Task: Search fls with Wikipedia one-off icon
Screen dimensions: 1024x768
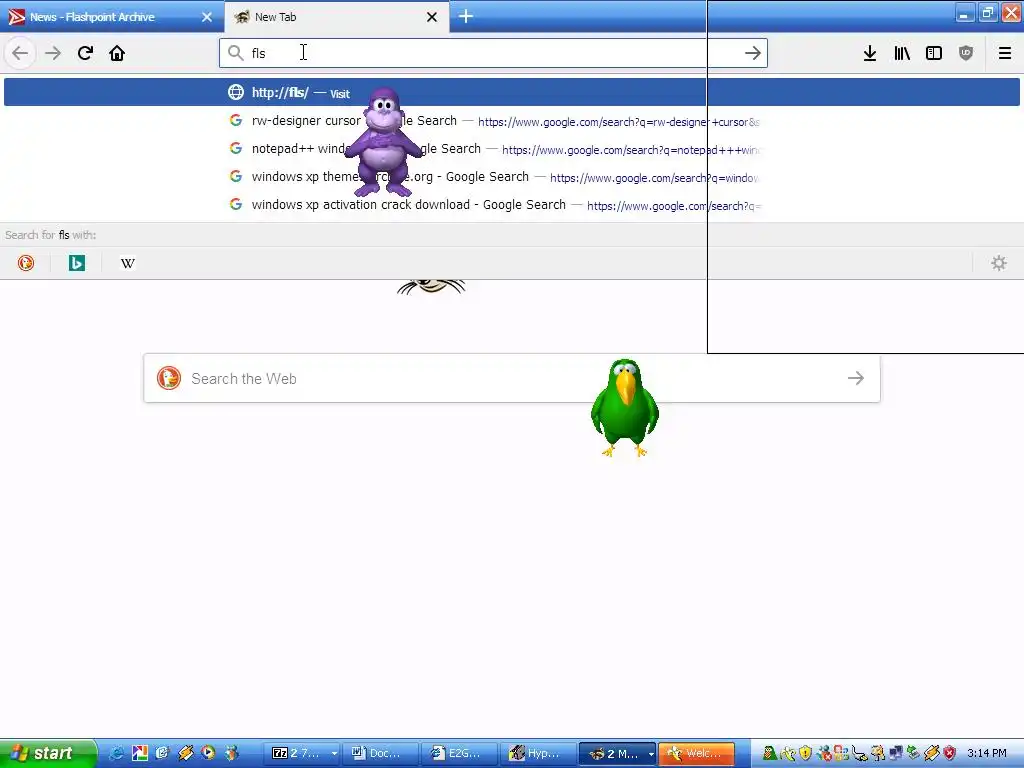Action: [128, 263]
